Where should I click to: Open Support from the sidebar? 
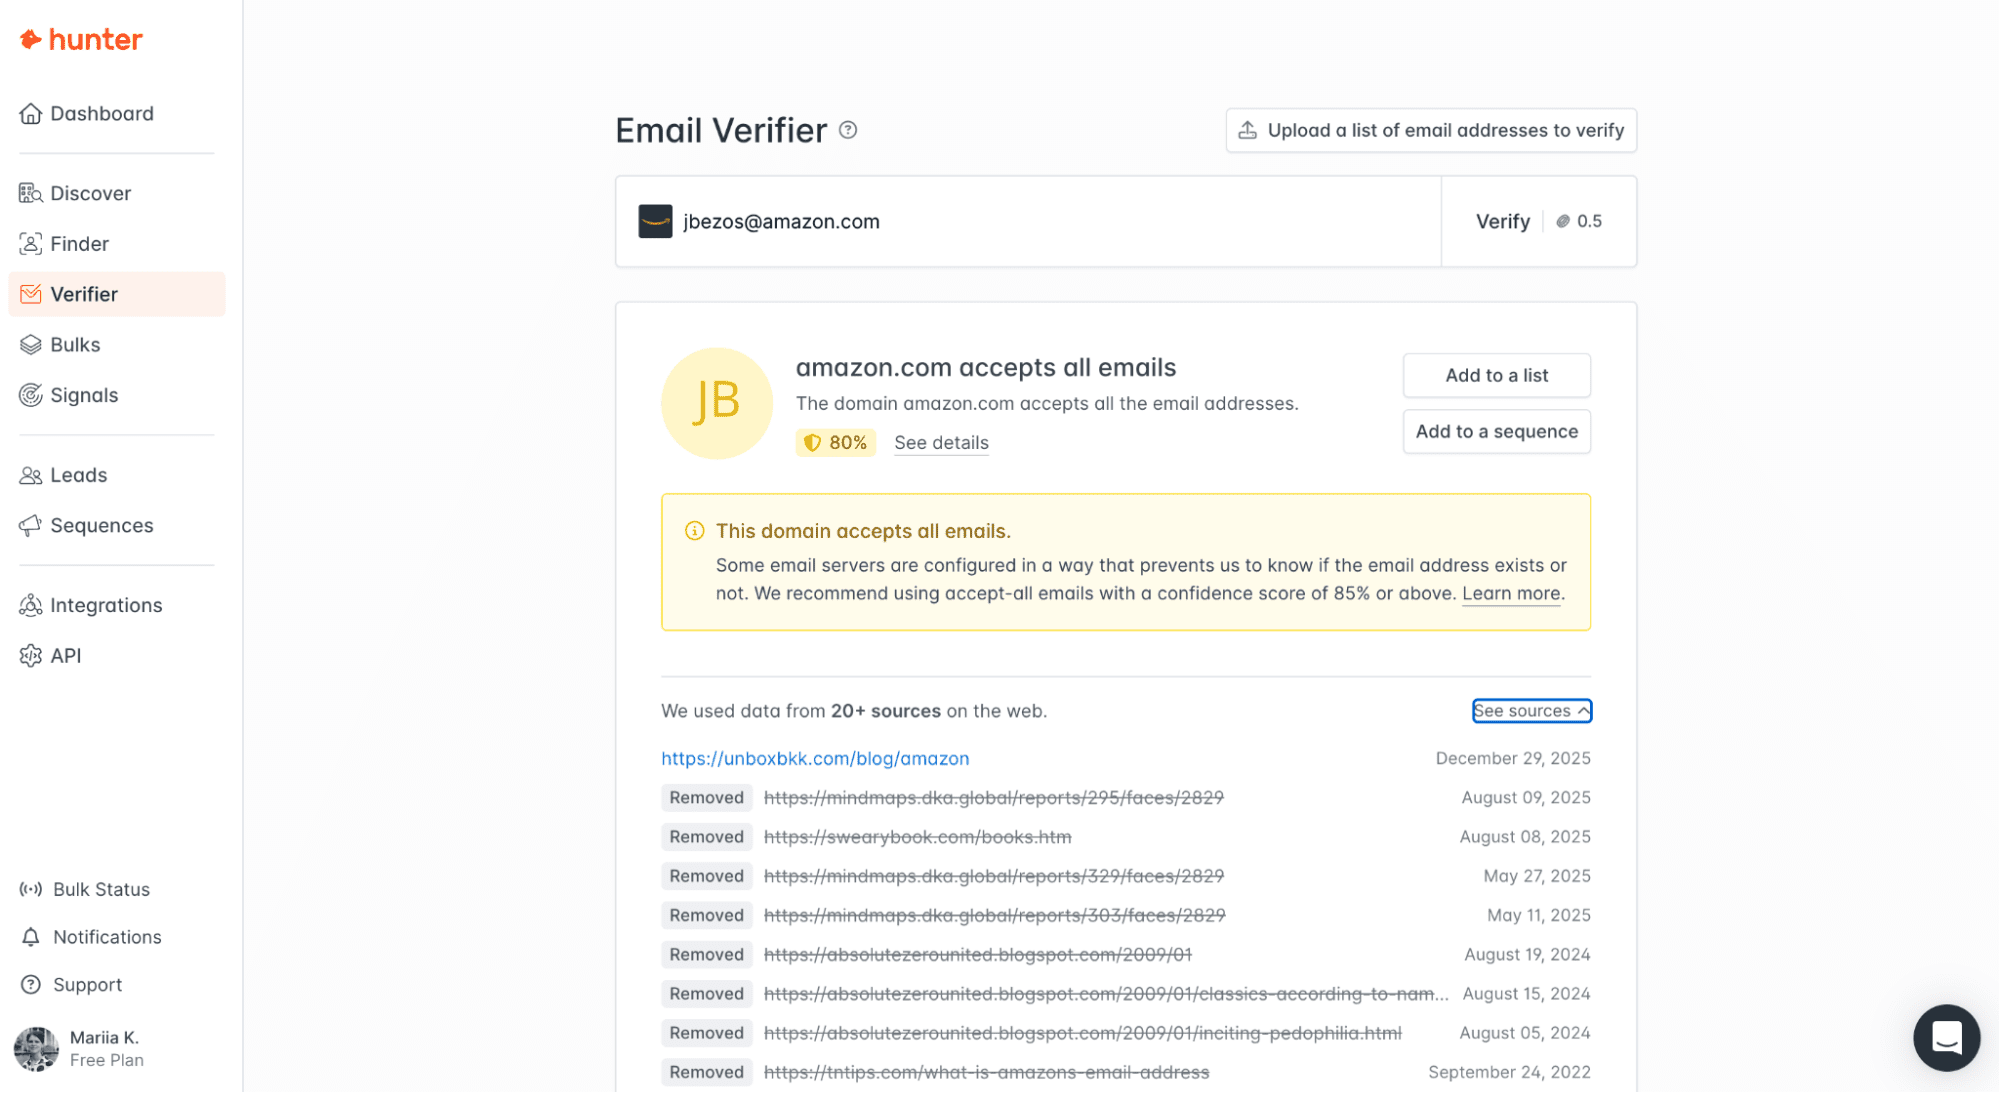[87, 985]
